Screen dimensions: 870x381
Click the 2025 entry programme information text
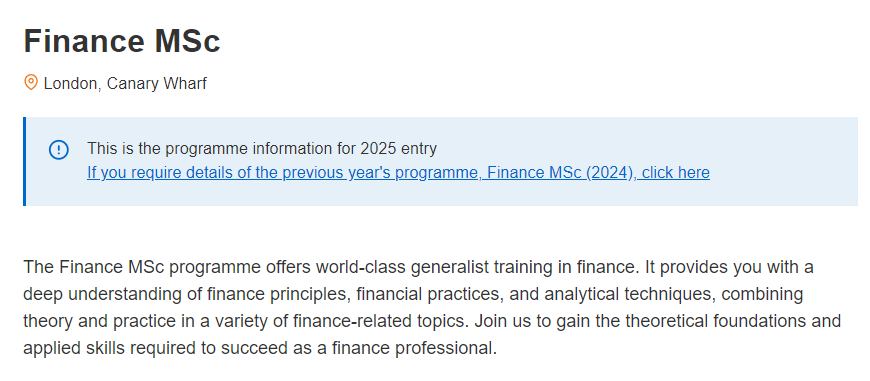(x=262, y=149)
